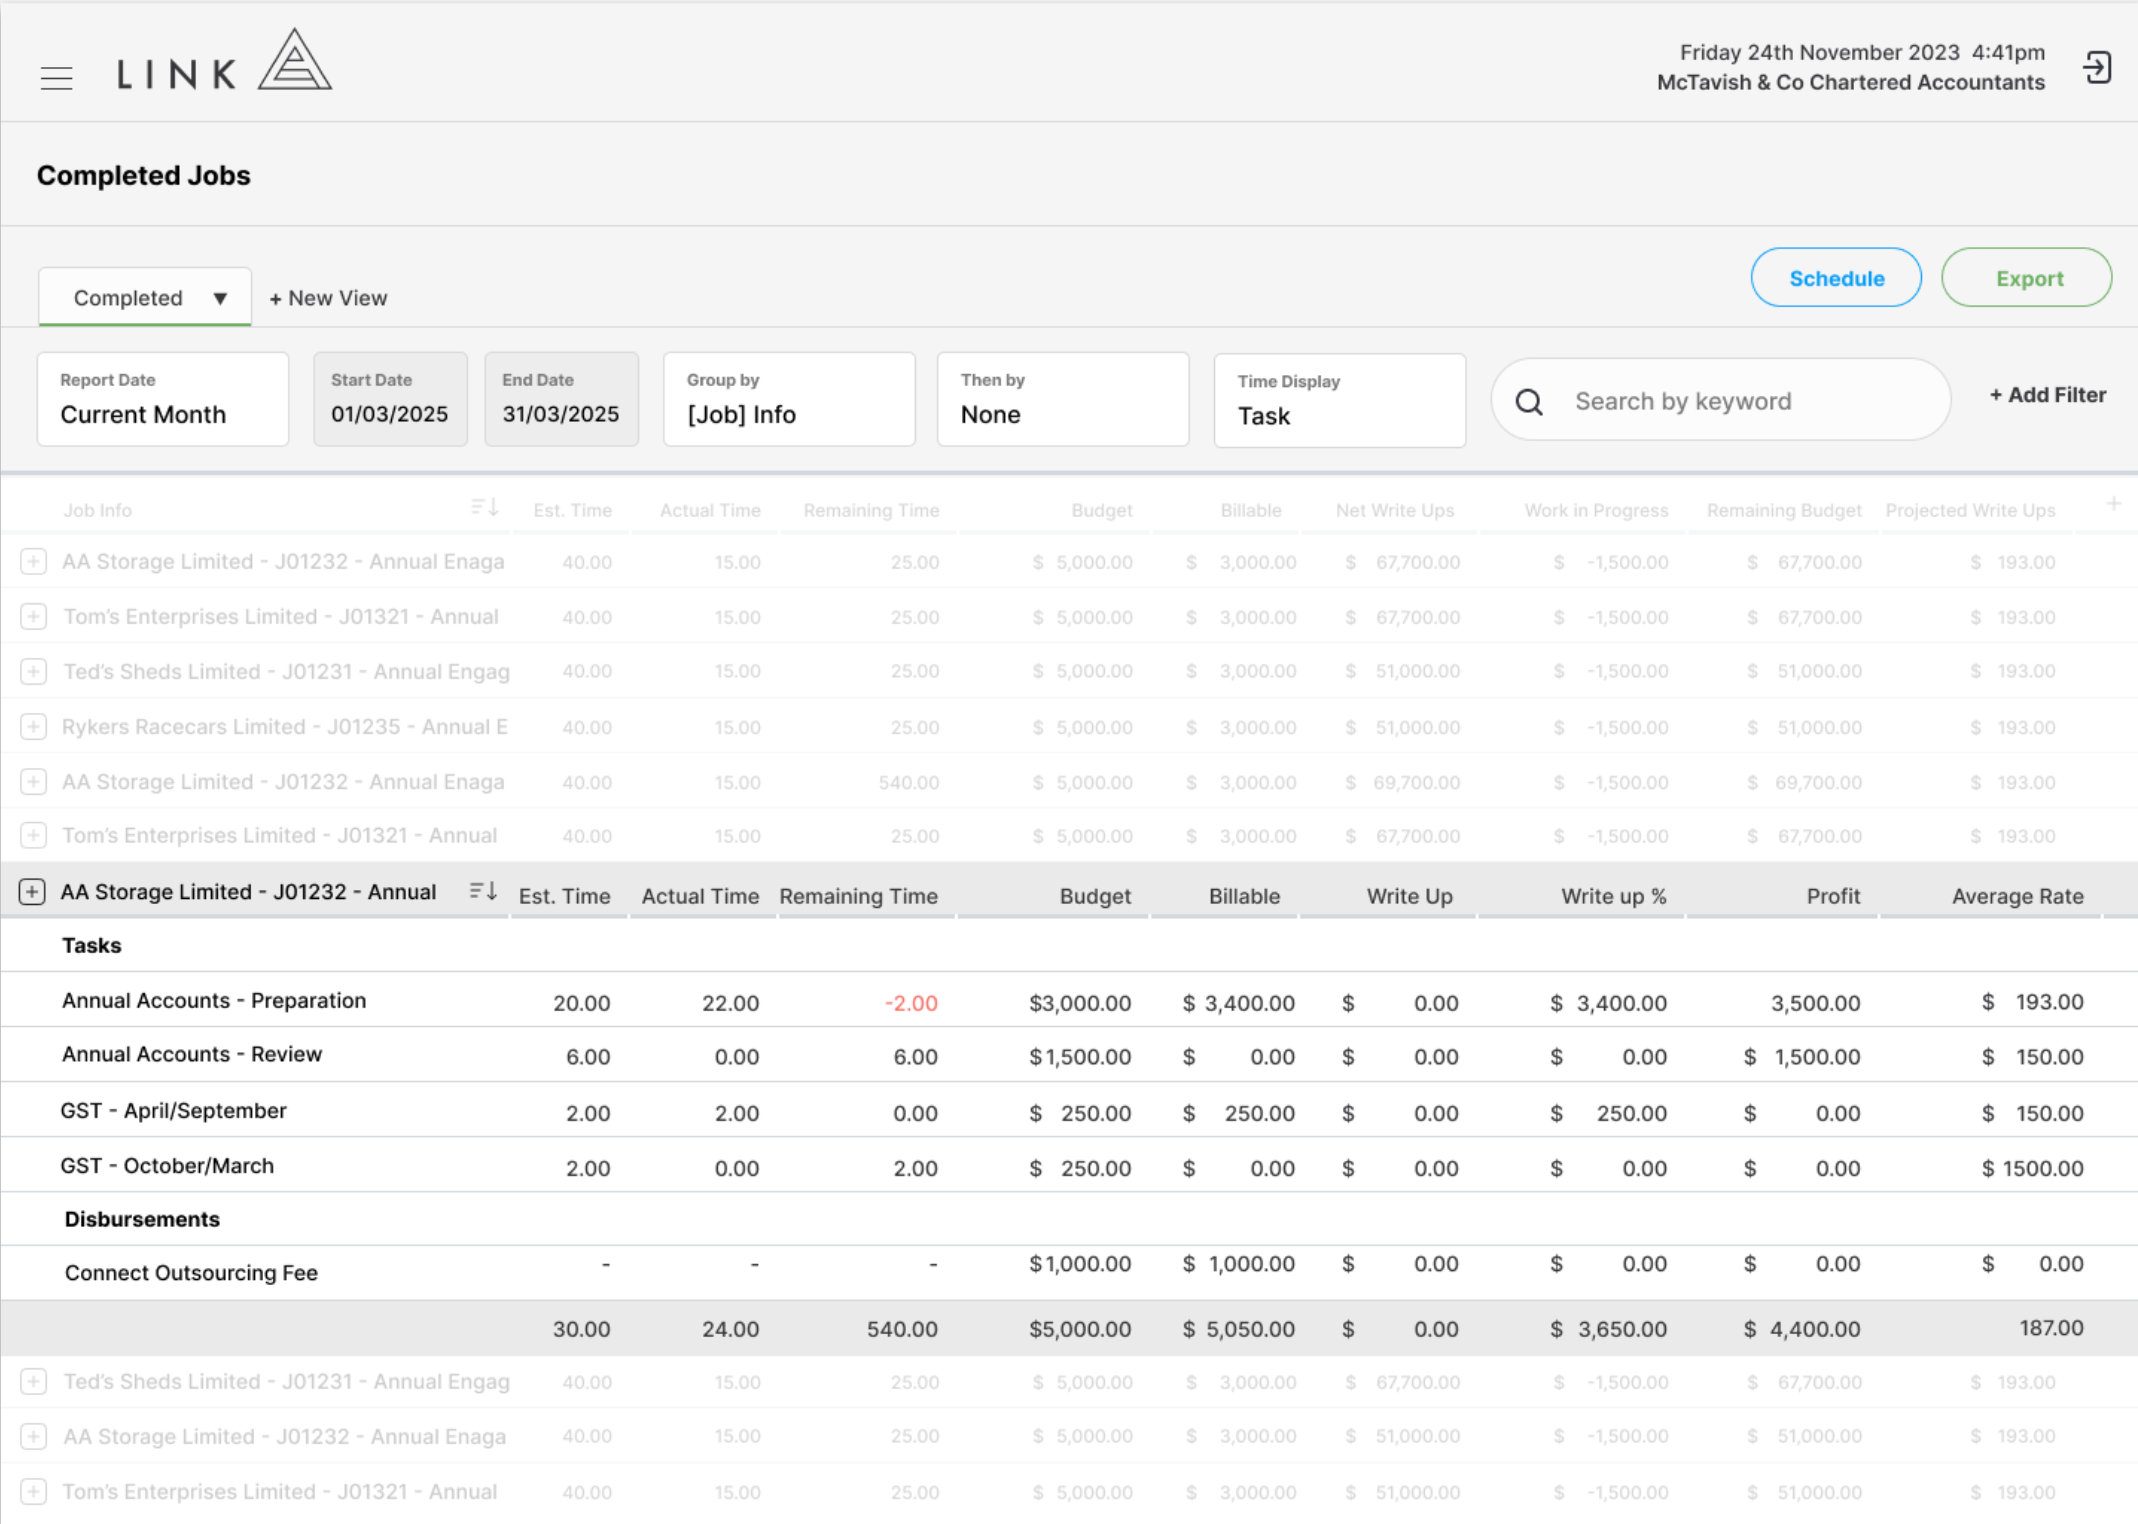Expand the Rykers Racecars Limited row
The height and width of the screenshot is (1524, 2138).
pyautogui.click(x=33, y=726)
